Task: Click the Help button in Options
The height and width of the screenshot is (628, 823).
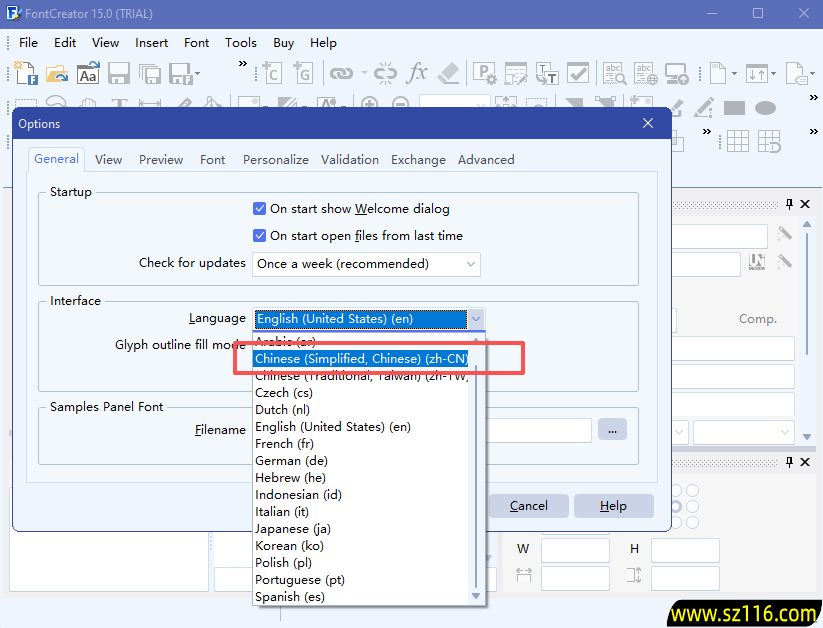Action: click(613, 506)
